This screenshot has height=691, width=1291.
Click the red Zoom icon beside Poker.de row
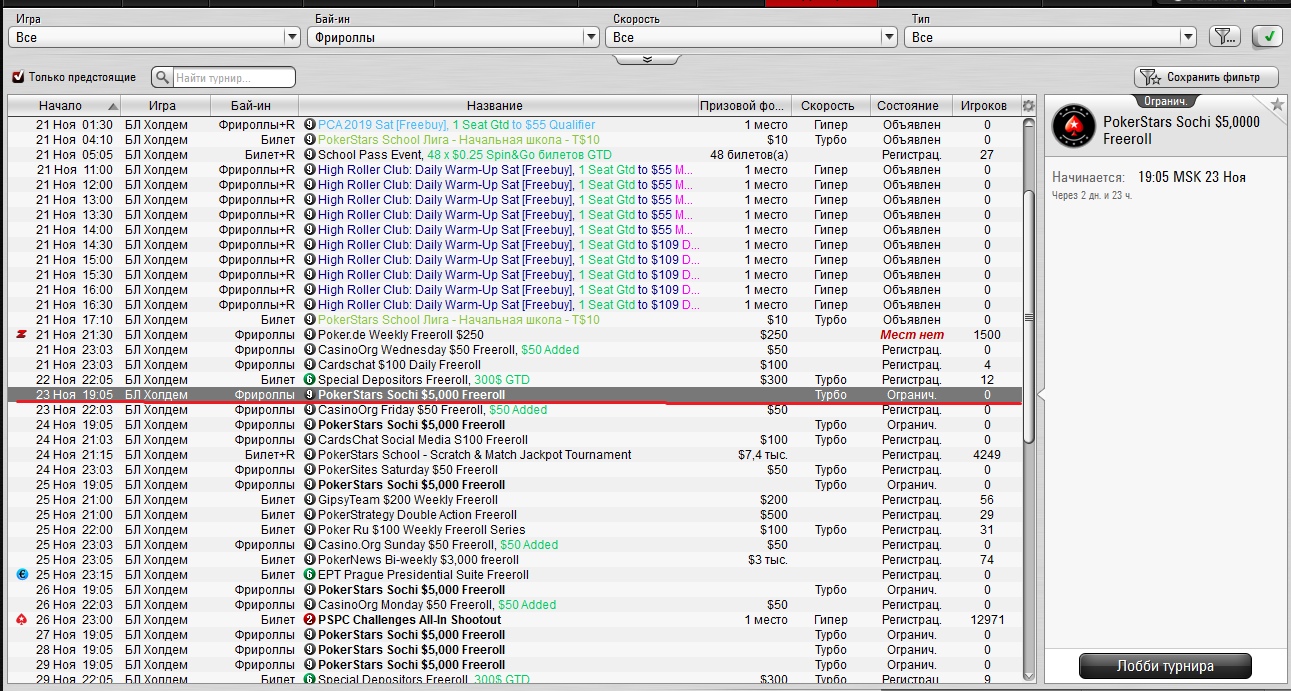[x=21, y=335]
